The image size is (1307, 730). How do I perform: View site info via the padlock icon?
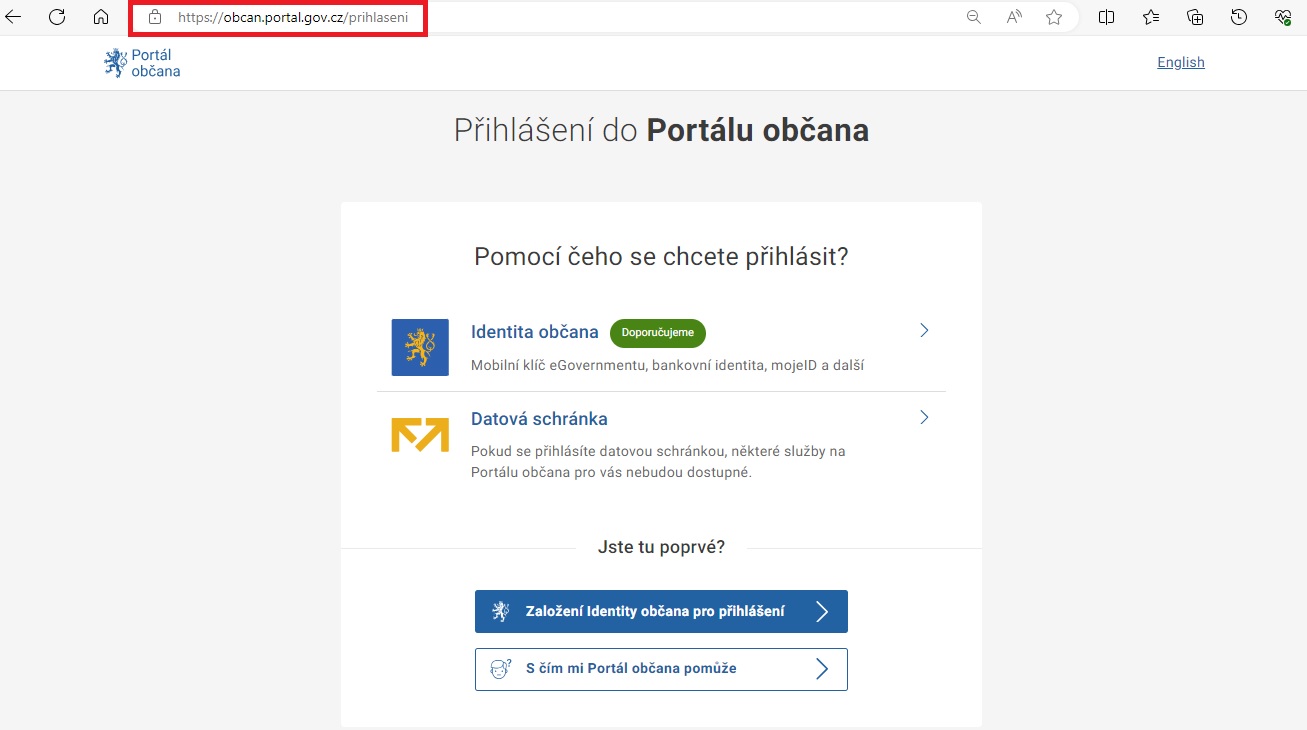pos(154,17)
